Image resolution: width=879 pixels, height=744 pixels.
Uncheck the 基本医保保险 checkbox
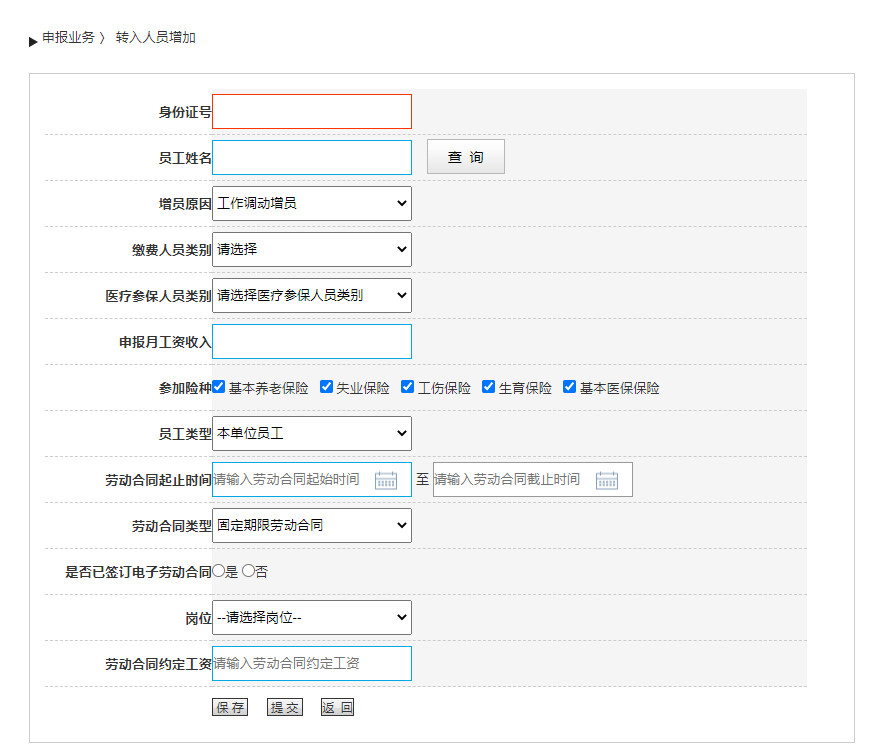click(x=570, y=387)
